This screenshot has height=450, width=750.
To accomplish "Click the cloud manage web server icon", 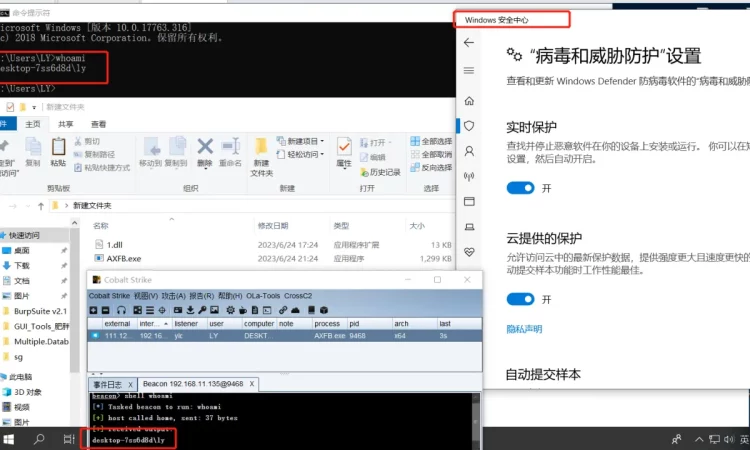I will point(296,310).
